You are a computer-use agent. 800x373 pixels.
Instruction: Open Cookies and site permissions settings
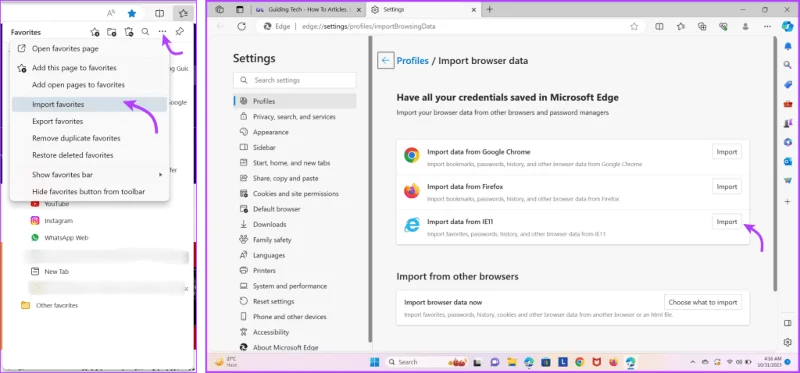(x=294, y=194)
